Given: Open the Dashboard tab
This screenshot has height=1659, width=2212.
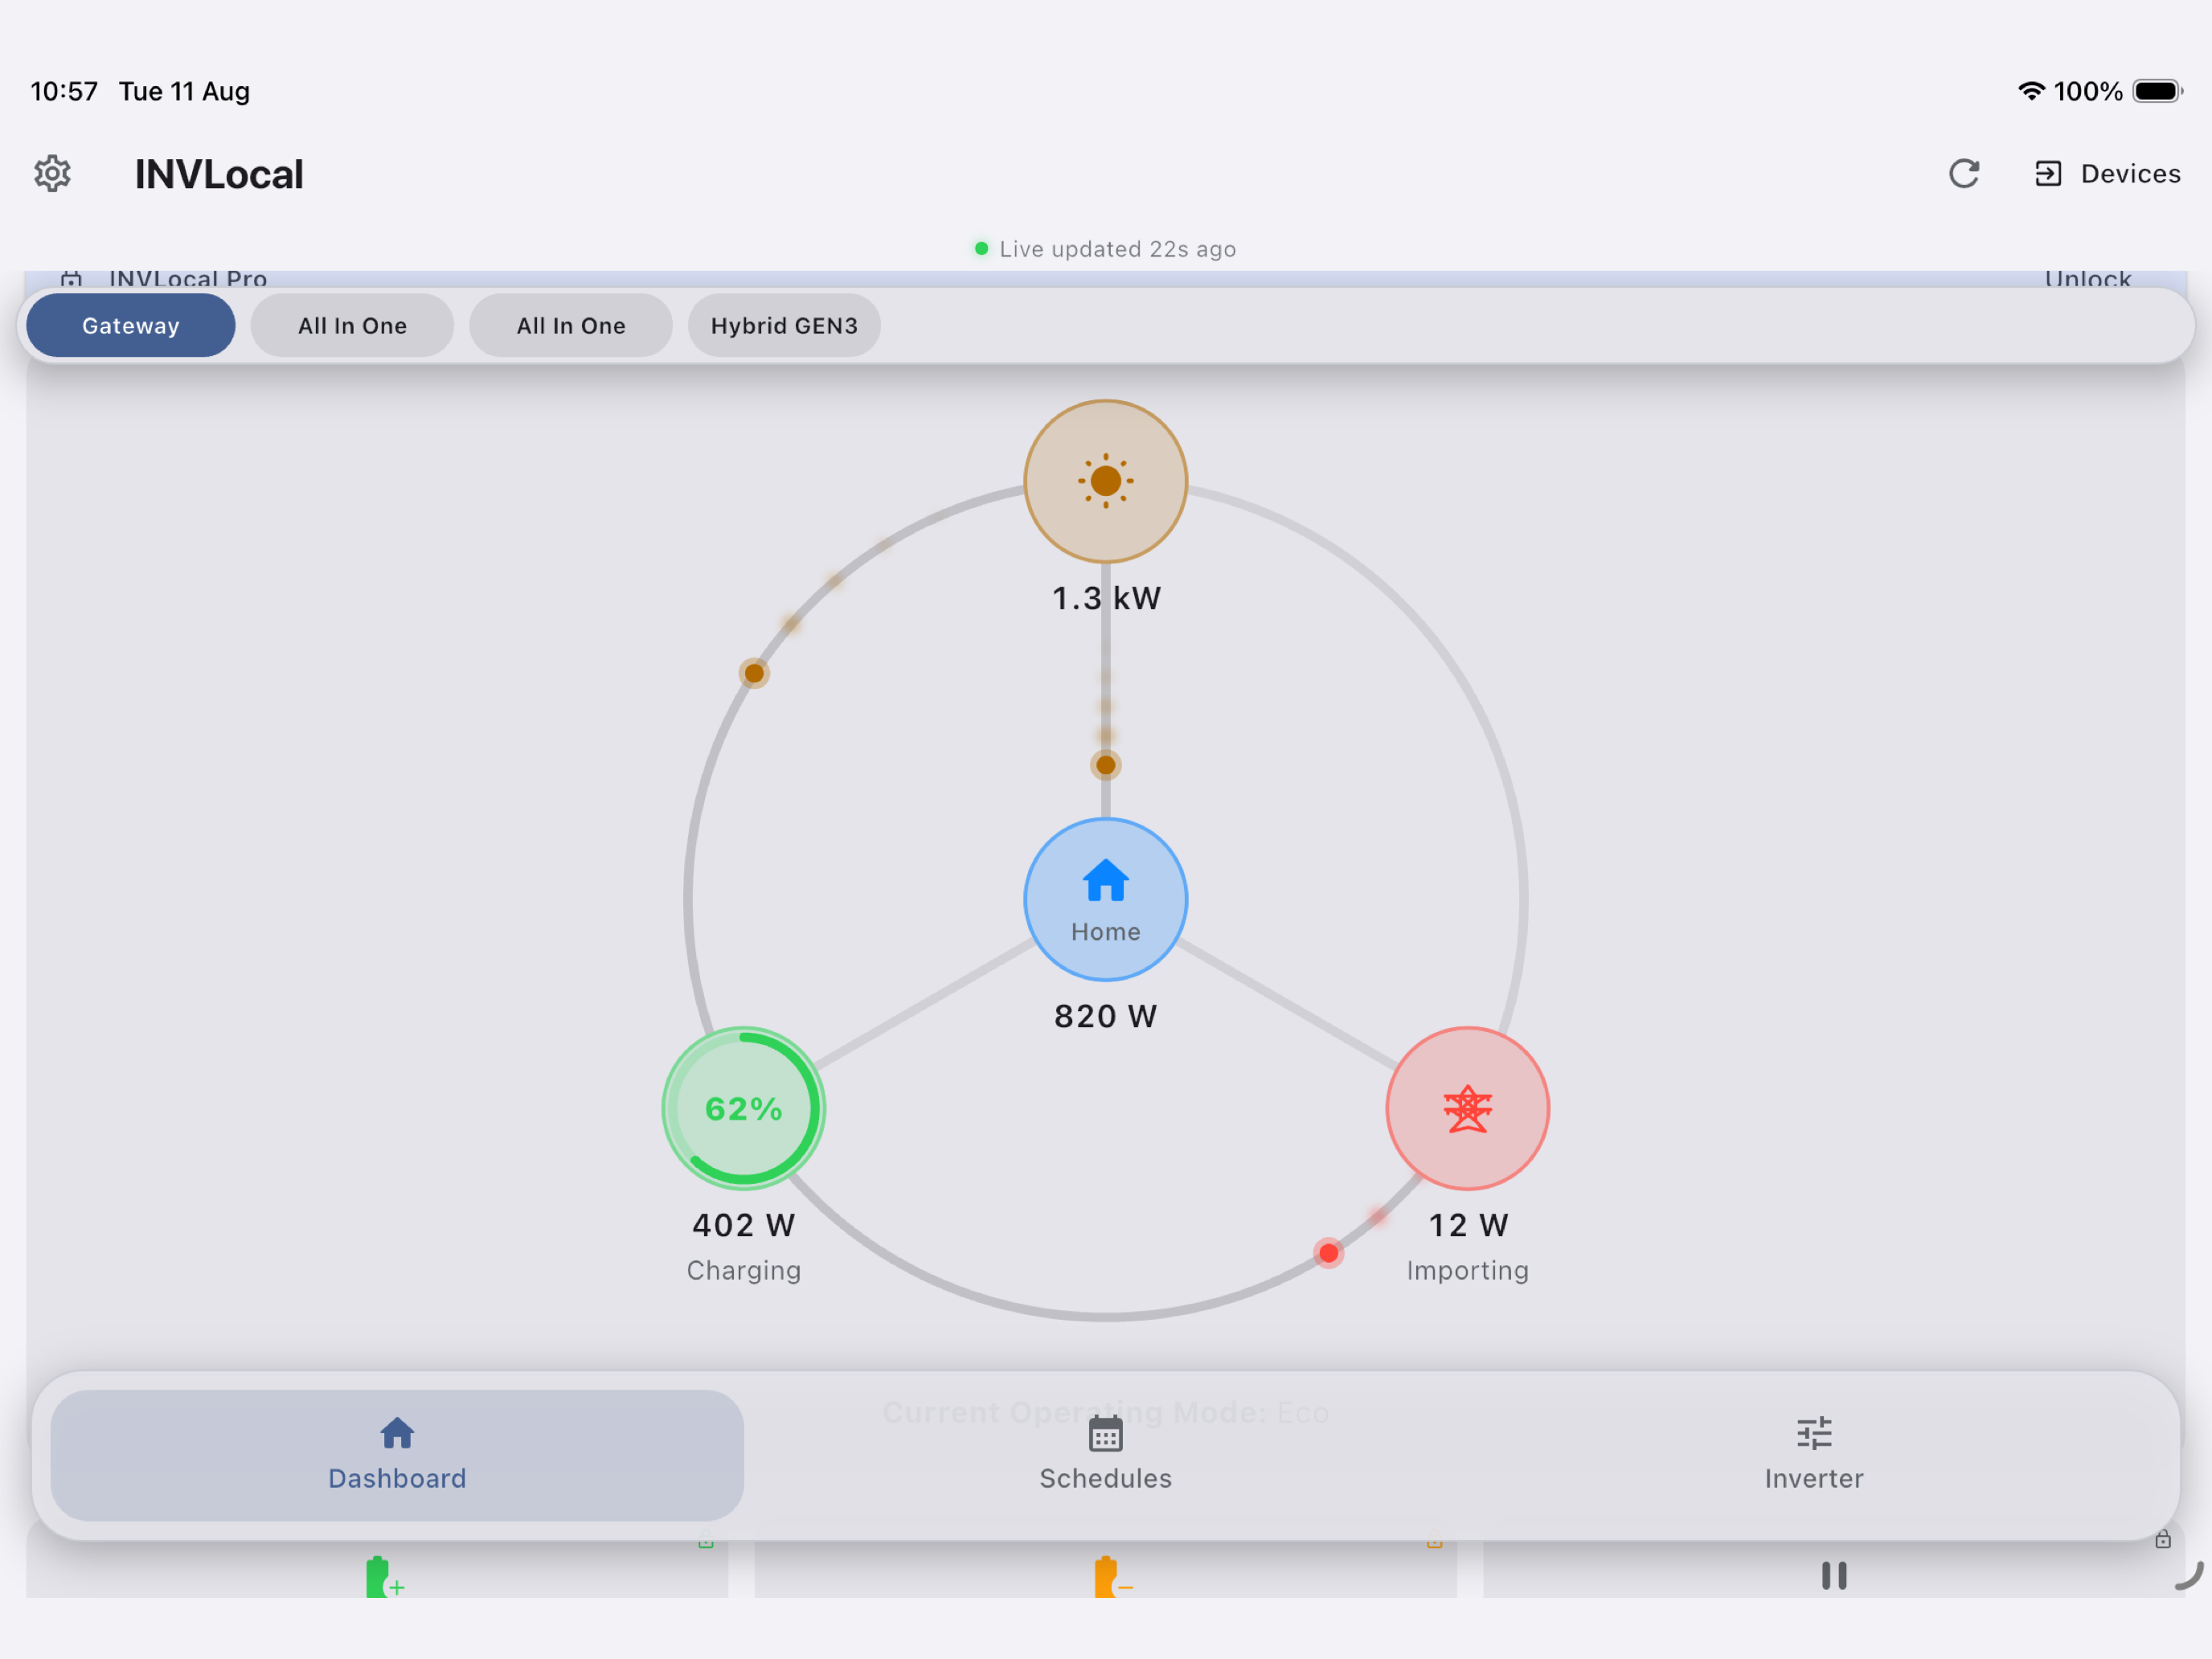Looking at the screenshot, I should [x=397, y=1455].
